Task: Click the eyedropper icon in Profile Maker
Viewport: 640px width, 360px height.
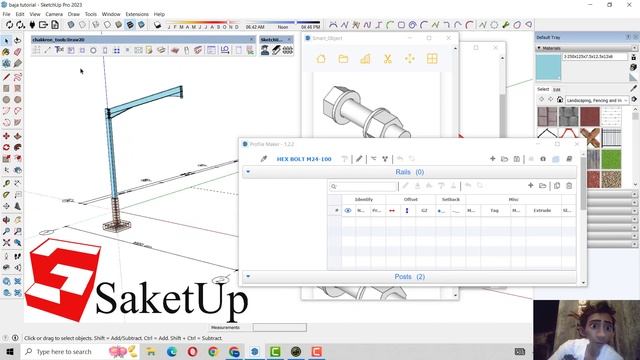Action: (264, 159)
